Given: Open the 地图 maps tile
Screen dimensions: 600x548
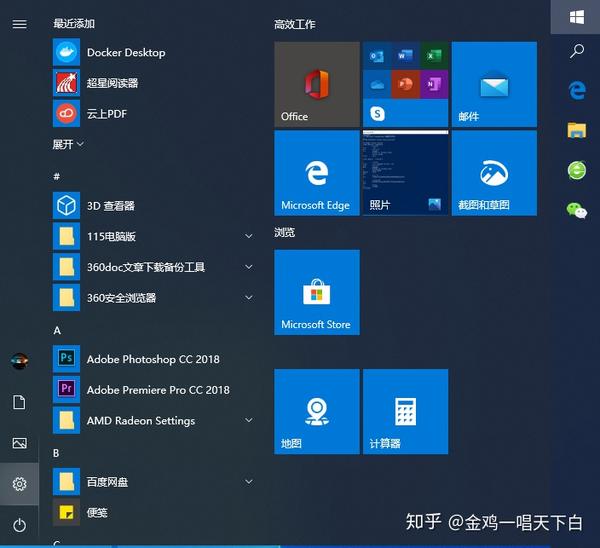Looking at the screenshot, I should click(x=317, y=412).
